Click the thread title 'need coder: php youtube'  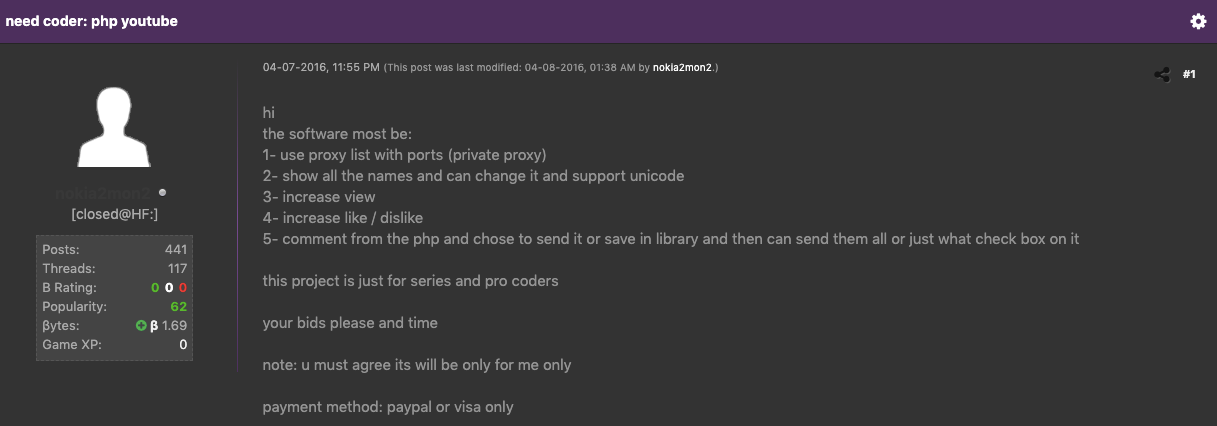click(92, 21)
